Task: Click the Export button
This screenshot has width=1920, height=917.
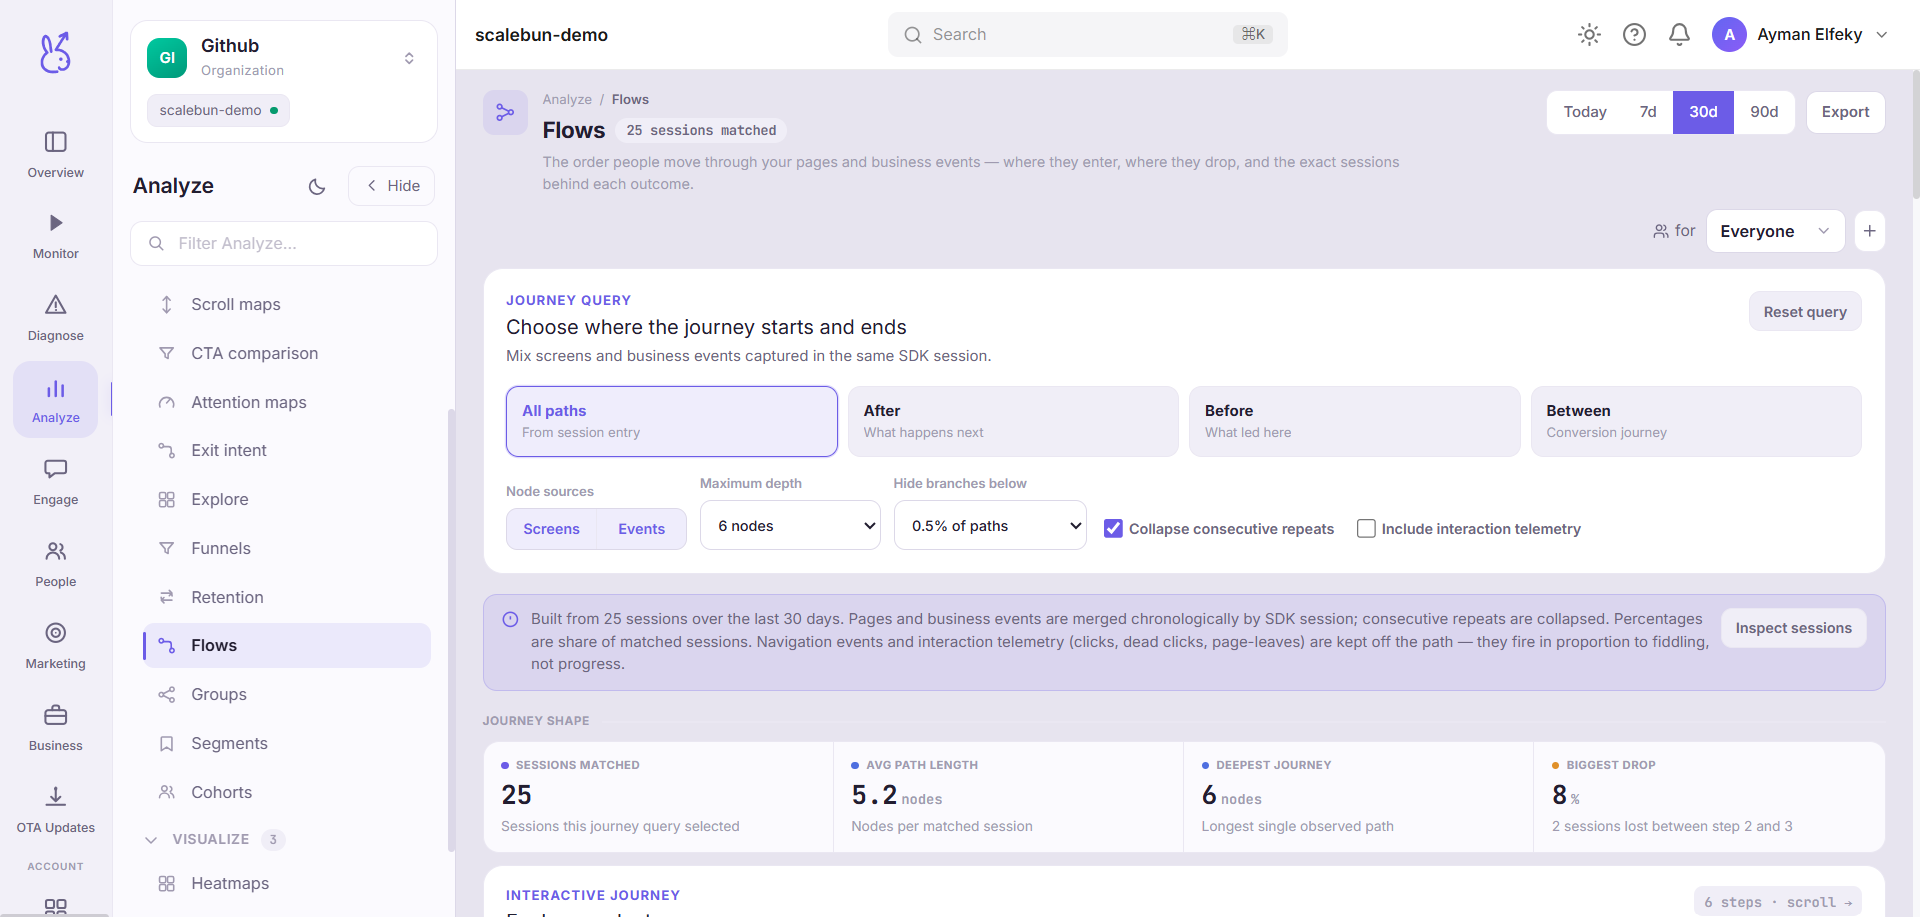Action: [x=1845, y=112]
